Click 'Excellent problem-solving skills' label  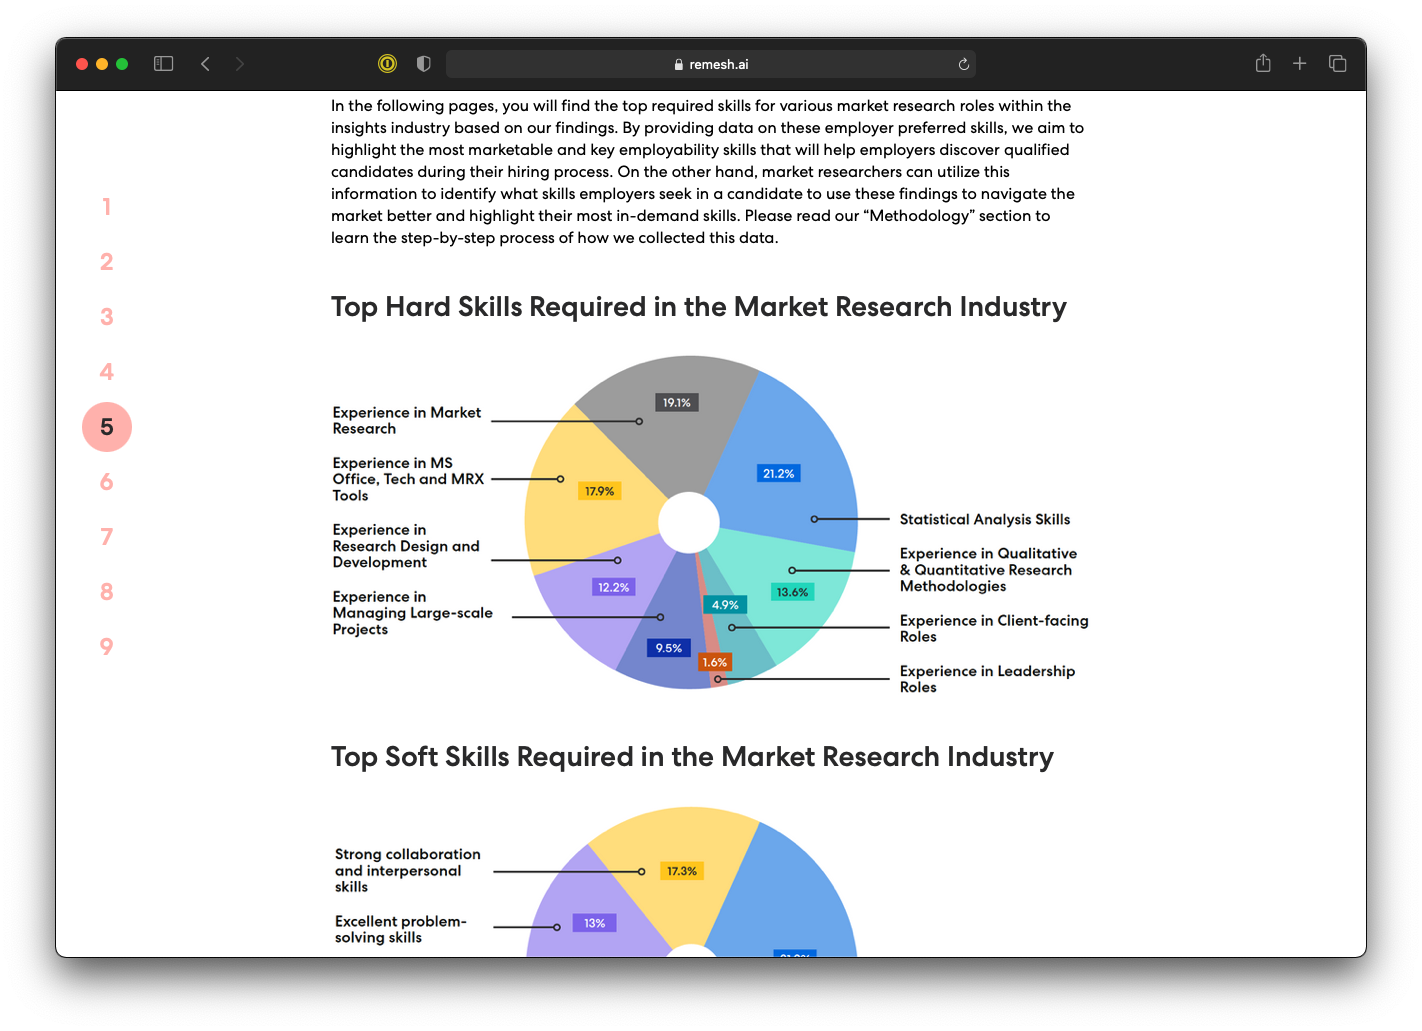coord(401,929)
